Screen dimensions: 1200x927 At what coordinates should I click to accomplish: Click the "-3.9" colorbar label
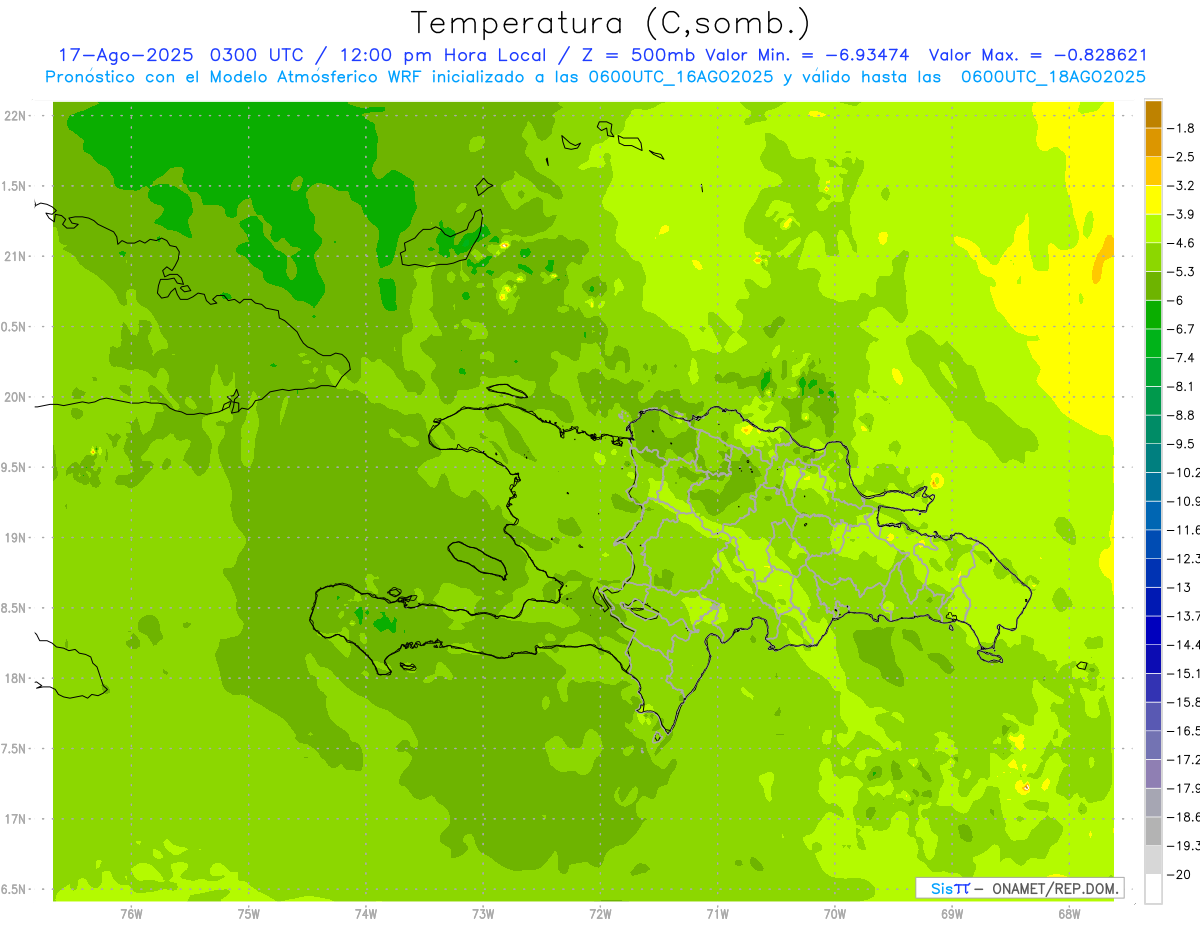1183,214
